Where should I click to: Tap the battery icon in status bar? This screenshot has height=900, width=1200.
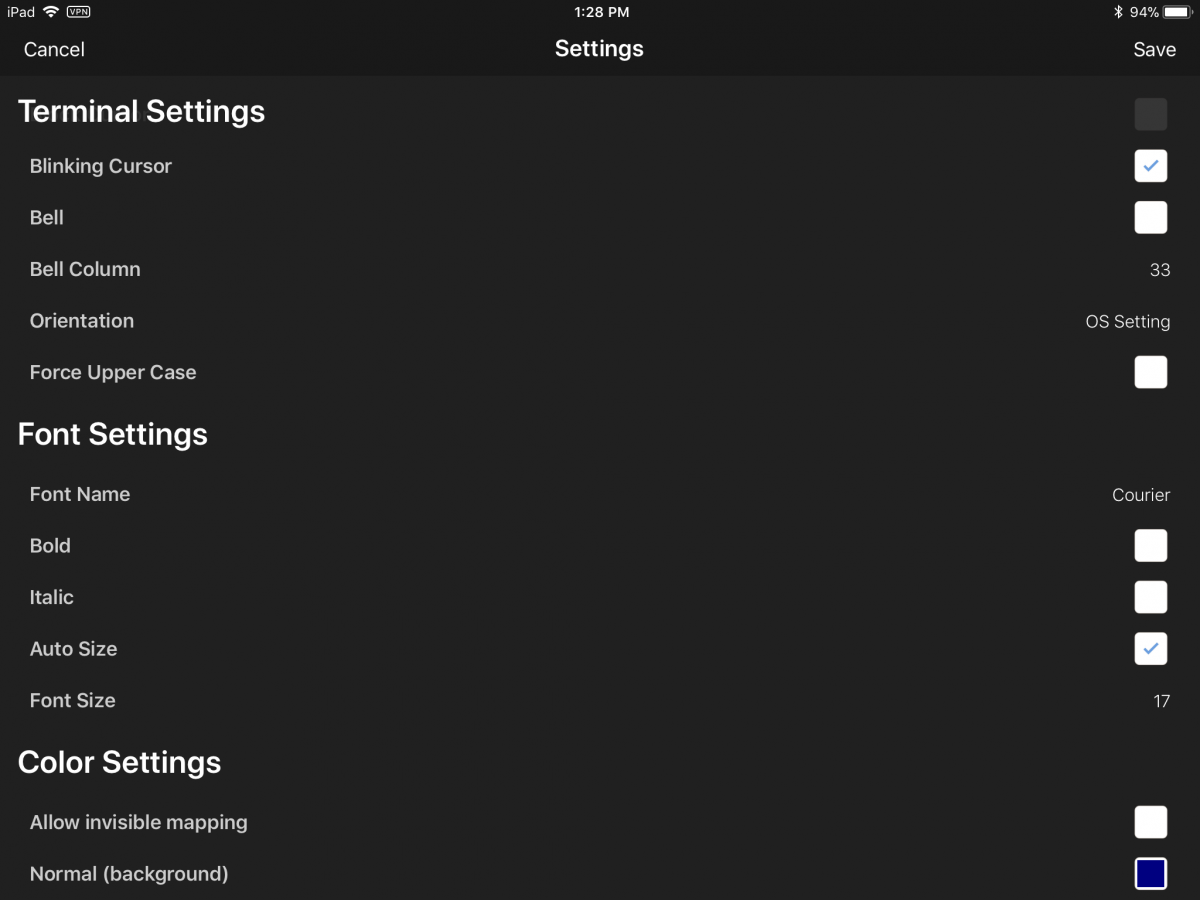pyautogui.click(x=1177, y=12)
